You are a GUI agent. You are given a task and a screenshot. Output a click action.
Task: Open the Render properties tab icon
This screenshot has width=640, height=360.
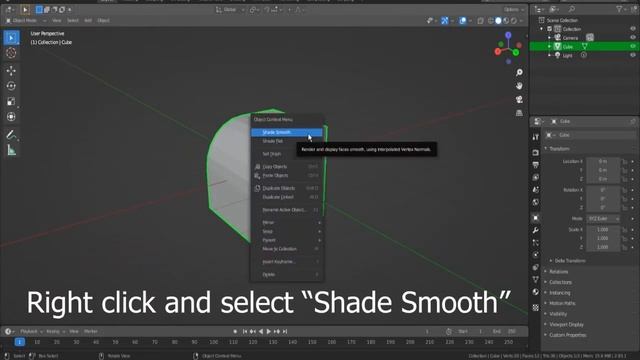click(x=536, y=153)
